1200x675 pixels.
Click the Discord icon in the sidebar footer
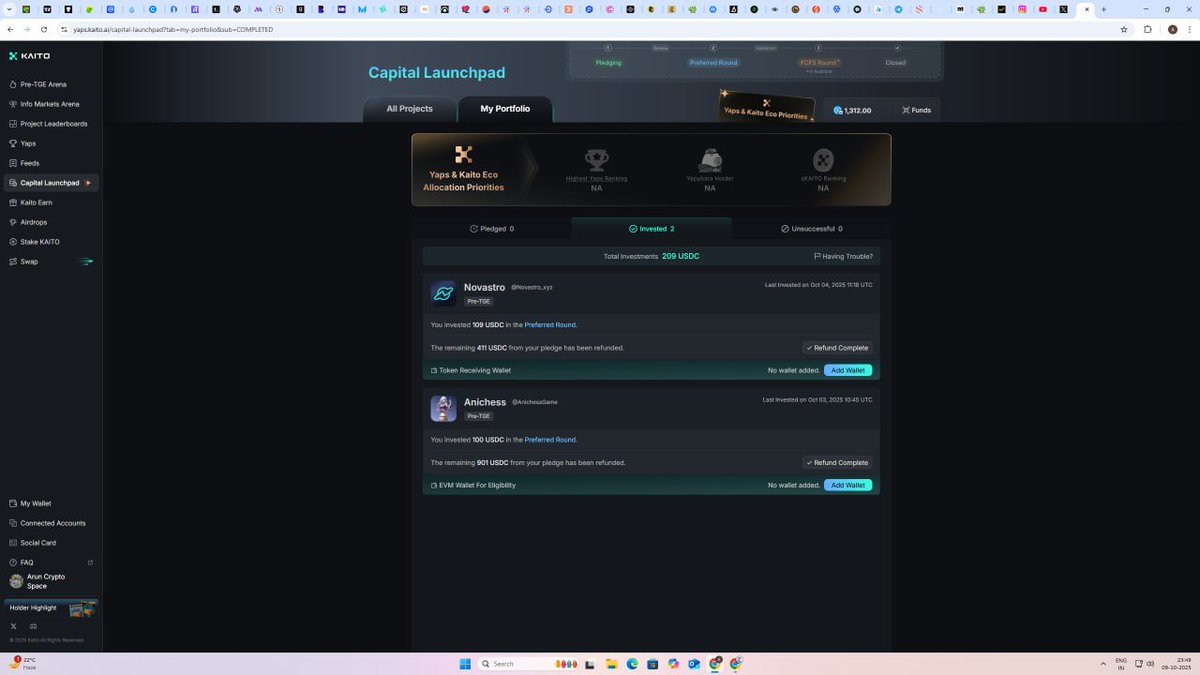pos(33,626)
